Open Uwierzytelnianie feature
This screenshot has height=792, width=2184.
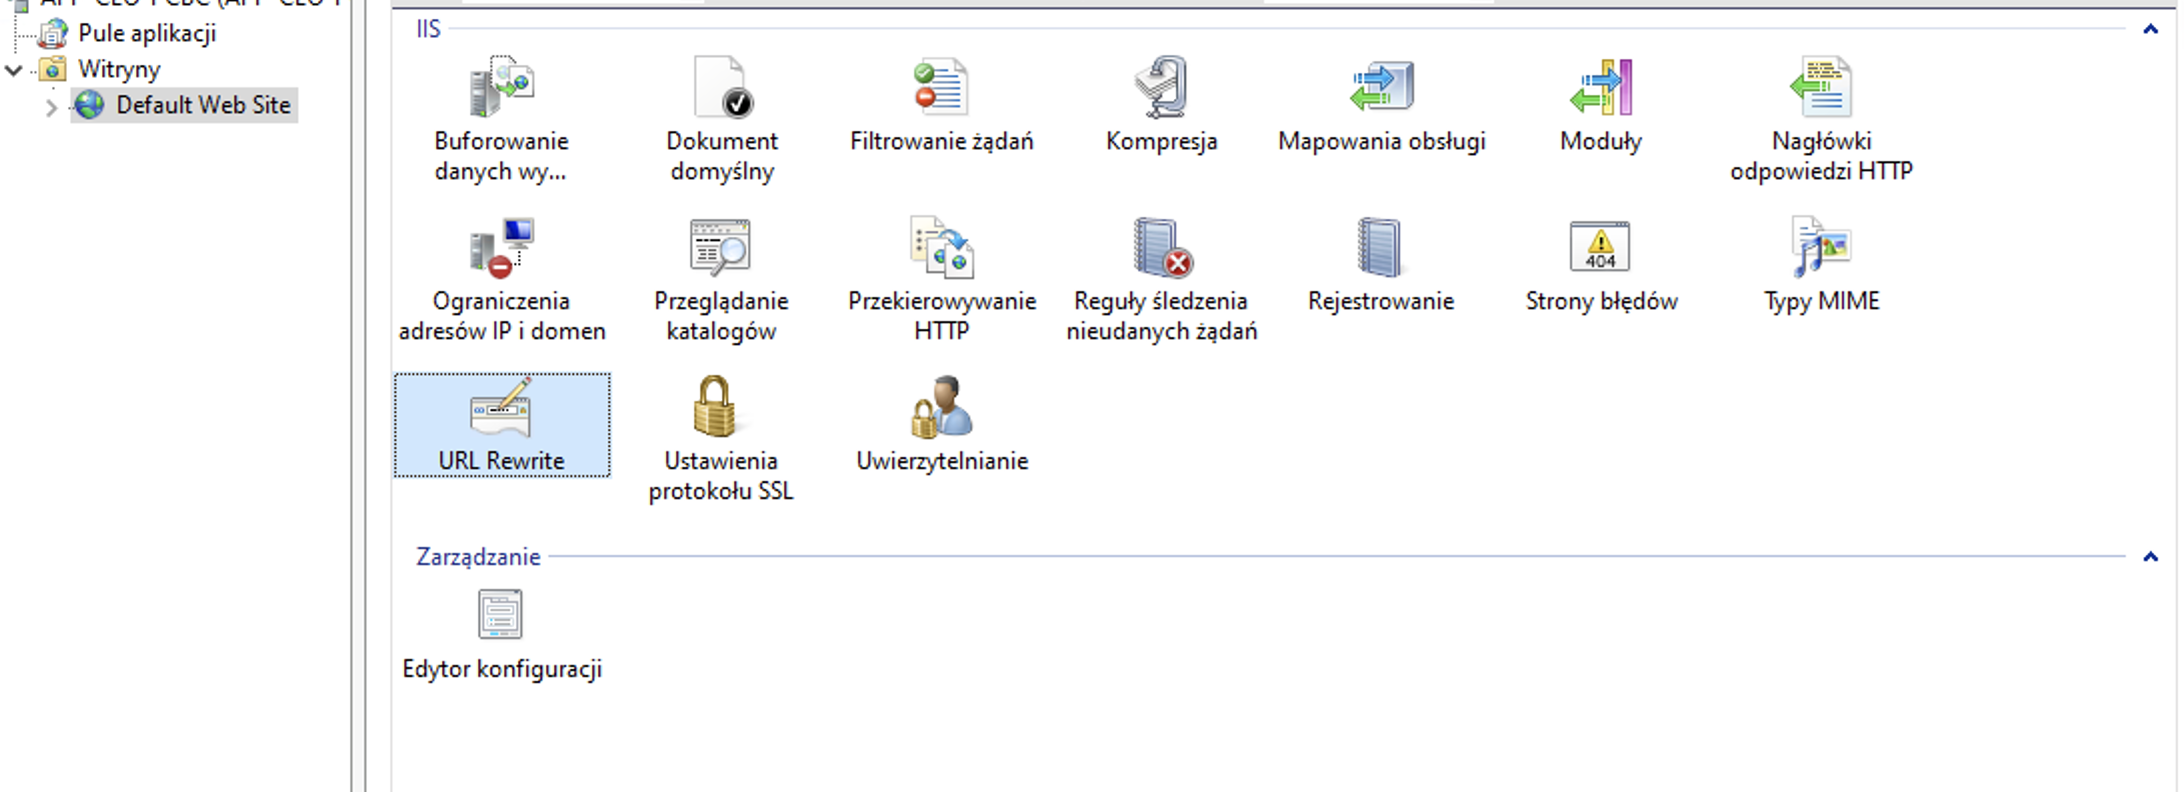click(x=941, y=425)
